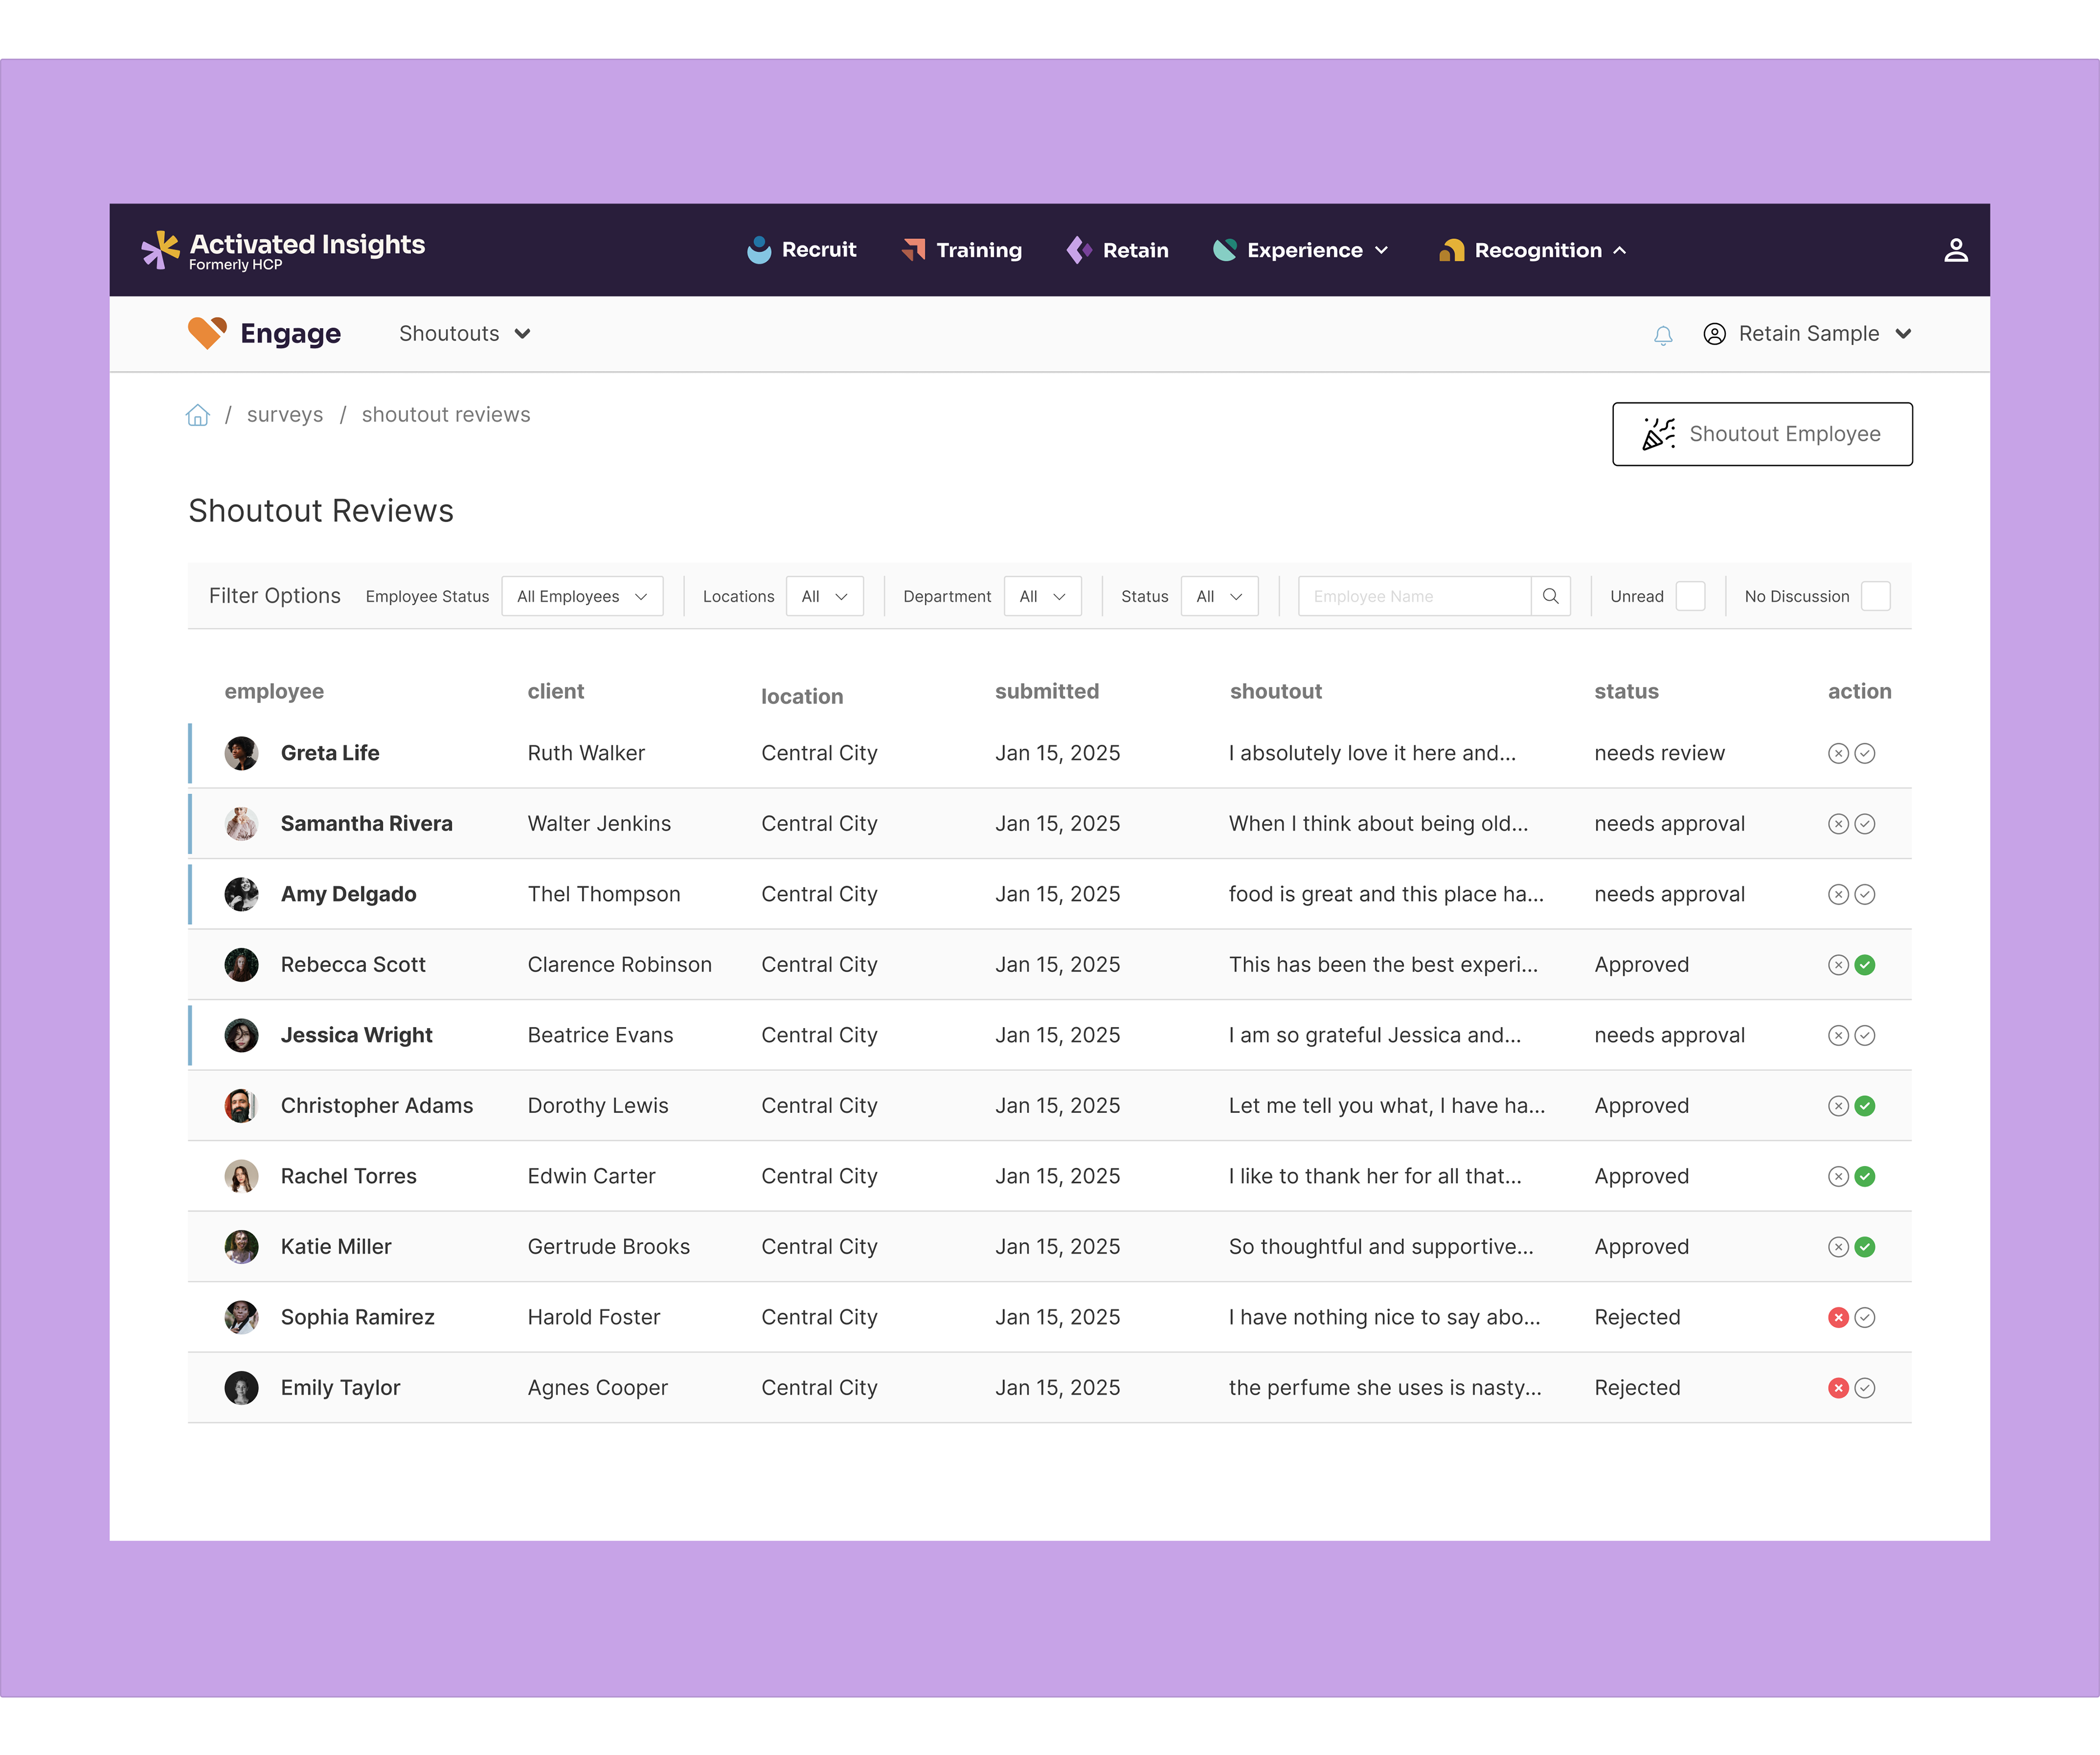Reject Samantha Rivera's shoutout with X icon
The image size is (2100, 1755).
tap(1838, 824)
